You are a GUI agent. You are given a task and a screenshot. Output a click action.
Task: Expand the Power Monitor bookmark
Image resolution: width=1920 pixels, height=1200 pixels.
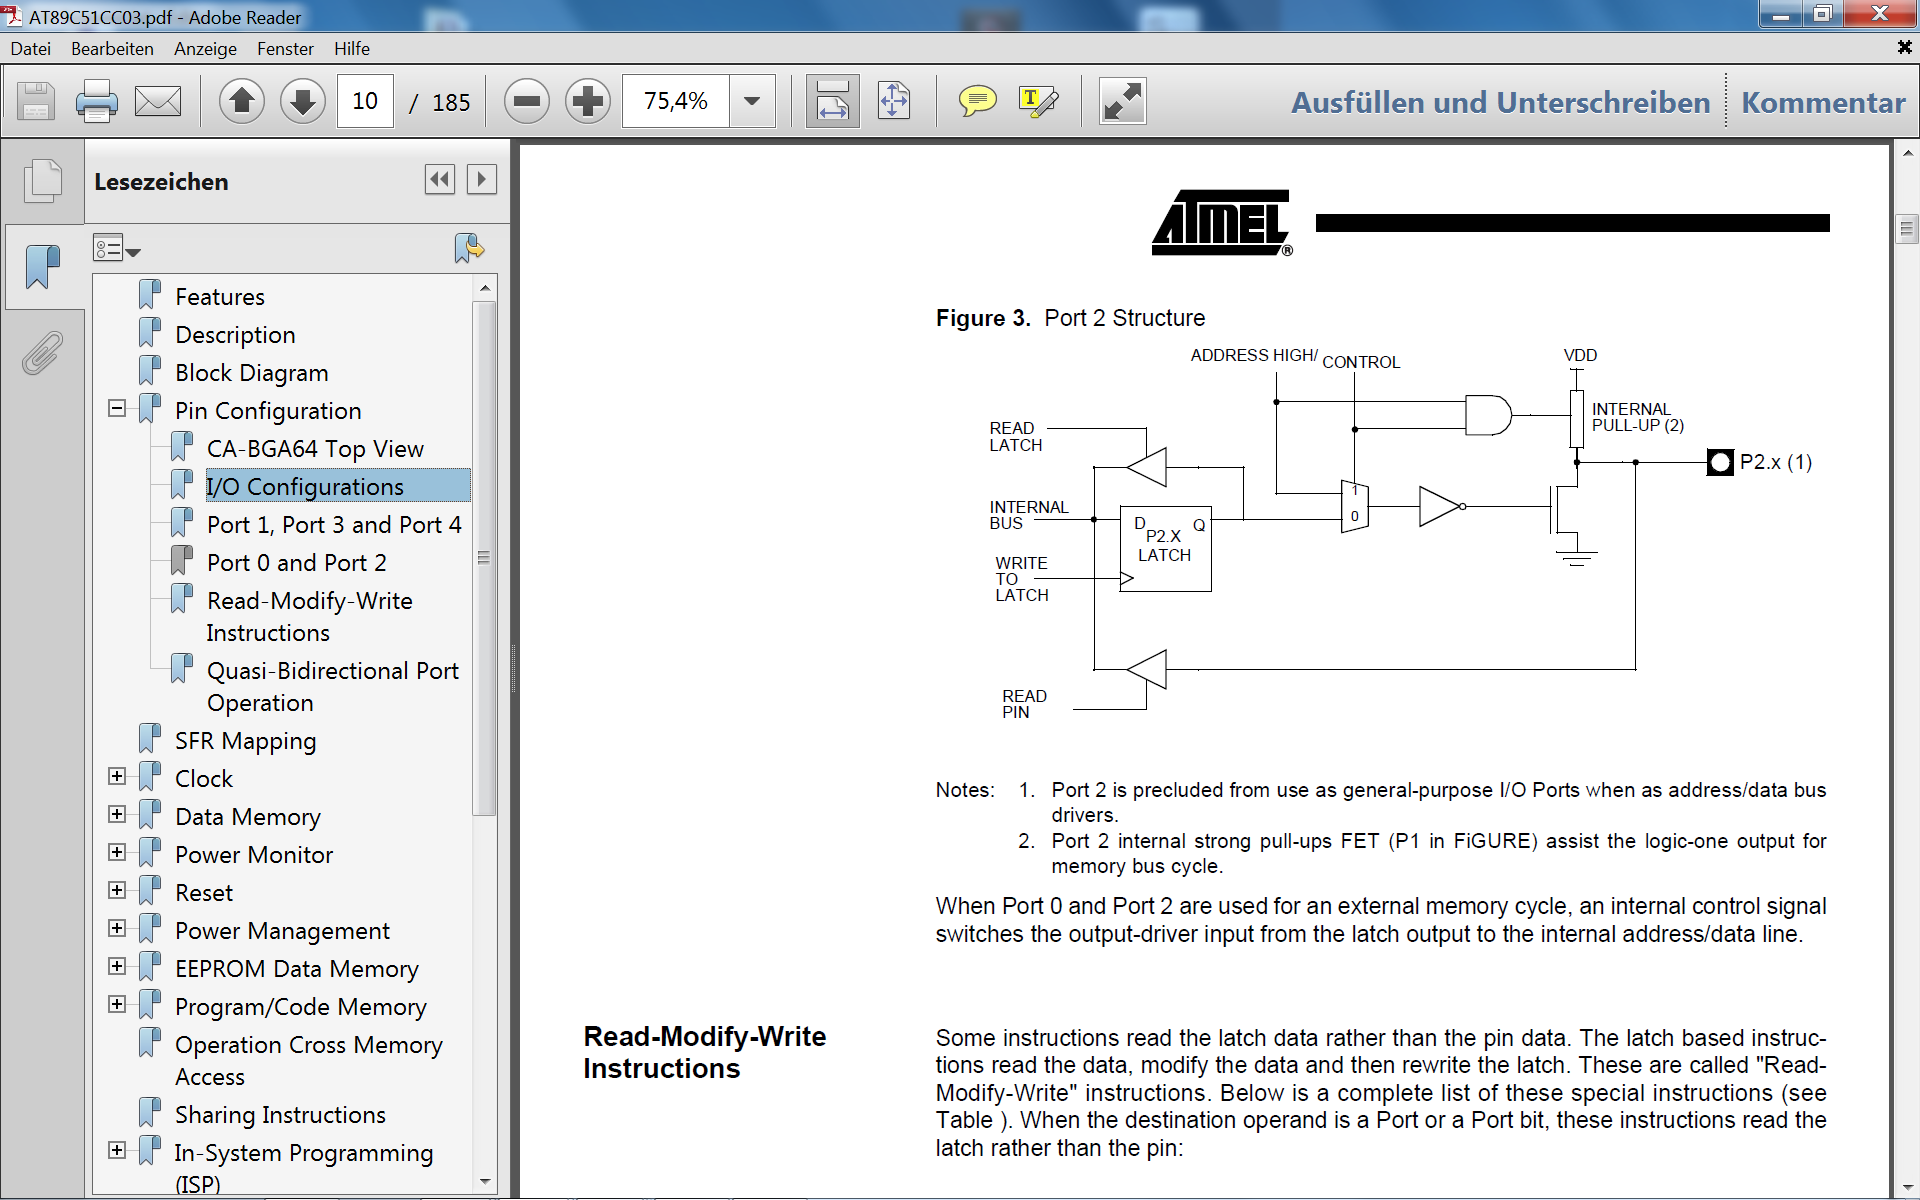click(117, 852)
